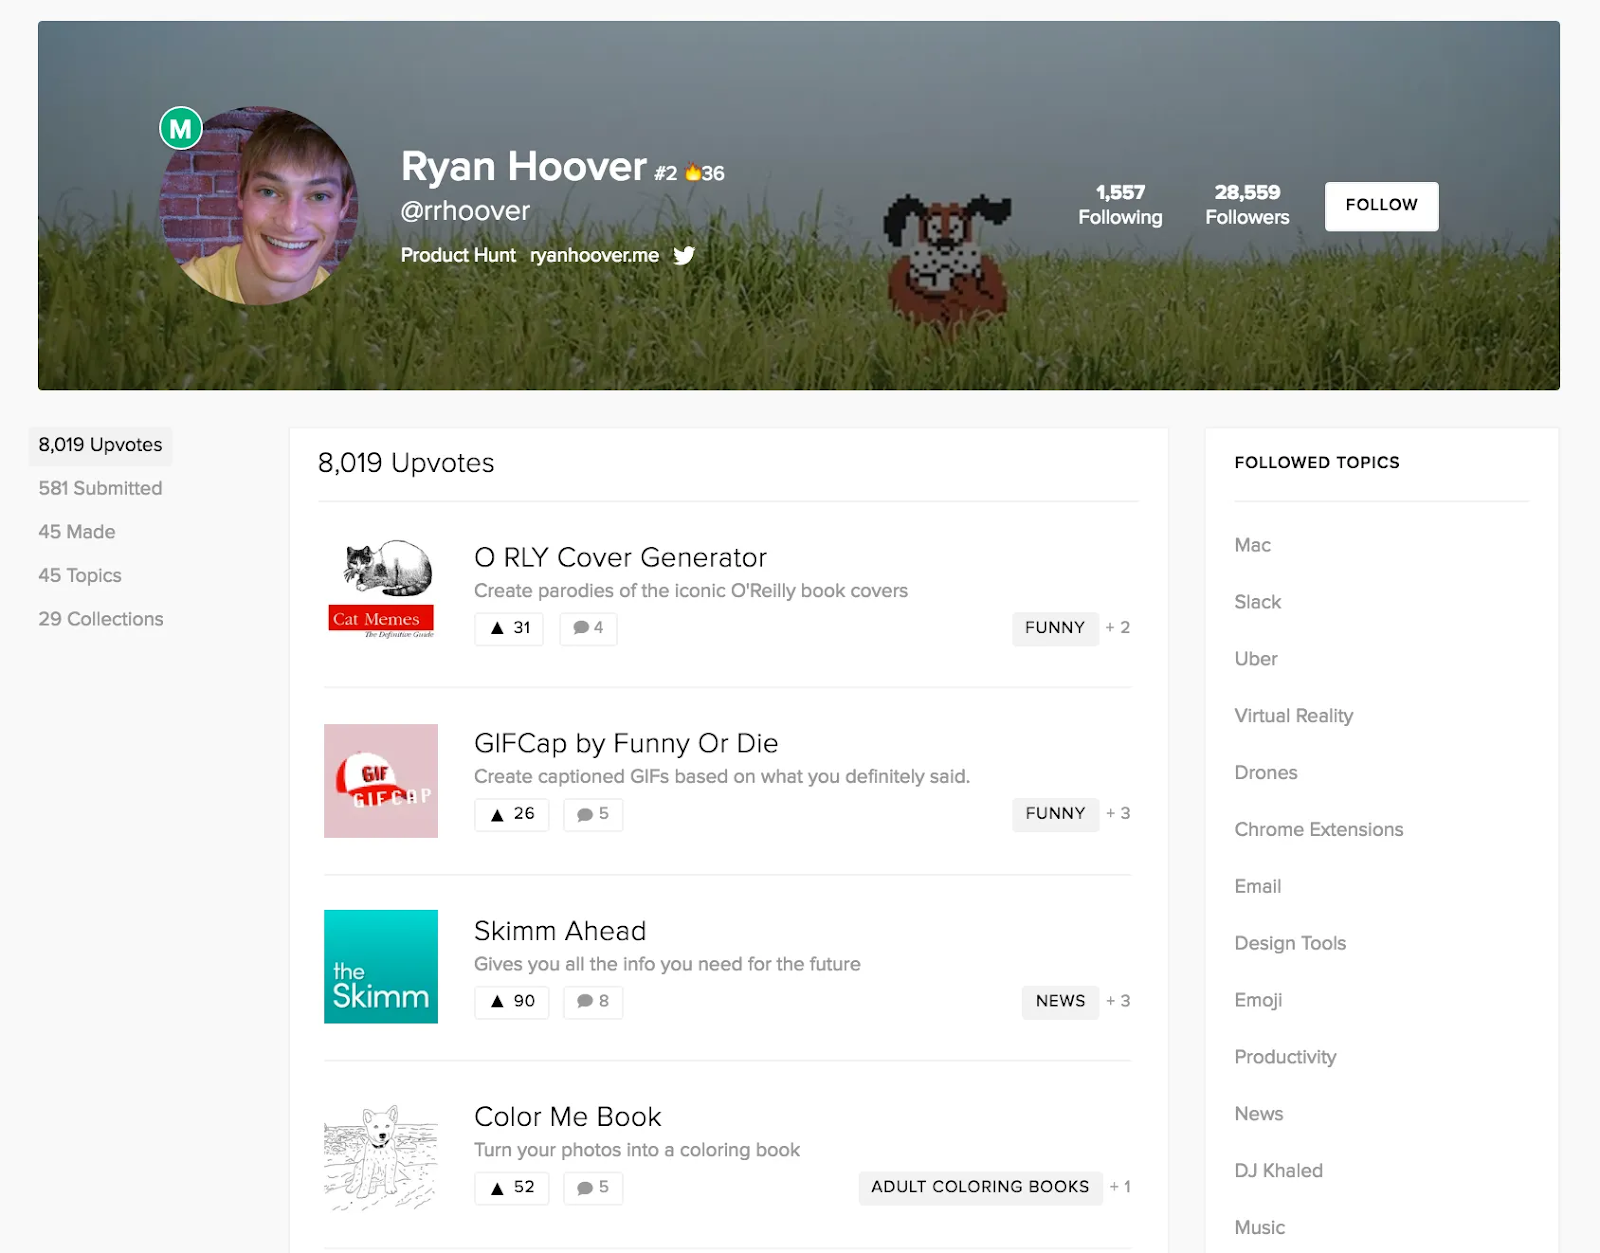
Task: Click the flame streak icon beside 36
Action: 692,172
